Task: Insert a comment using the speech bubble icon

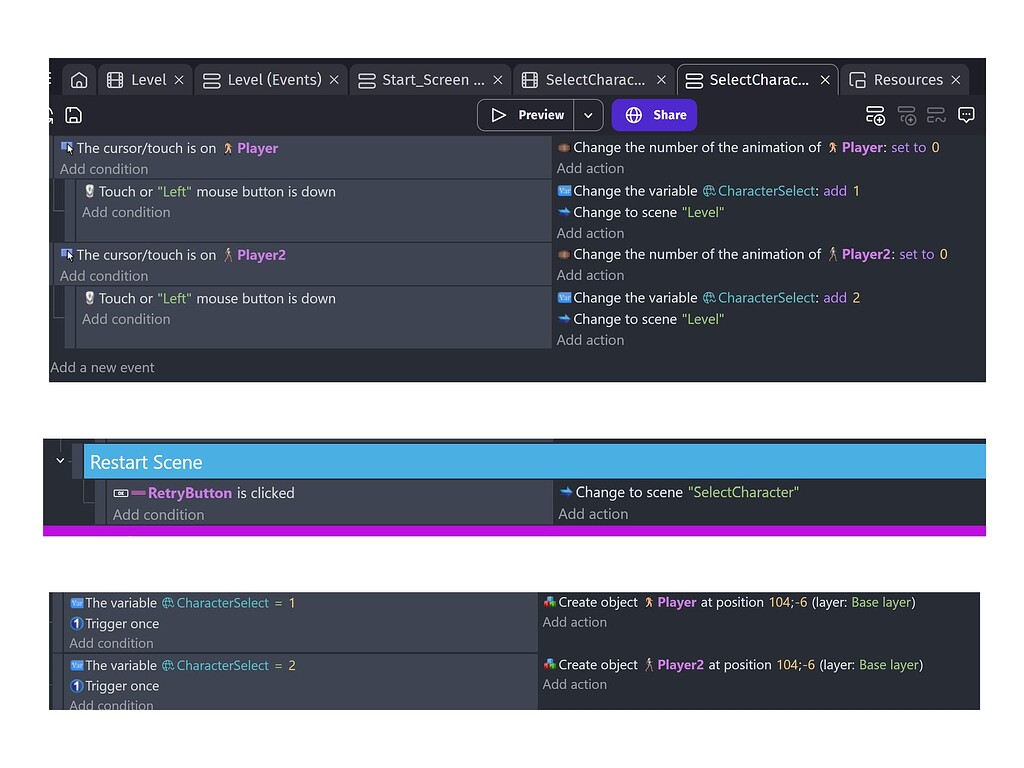Action: [x=966, y=115]
